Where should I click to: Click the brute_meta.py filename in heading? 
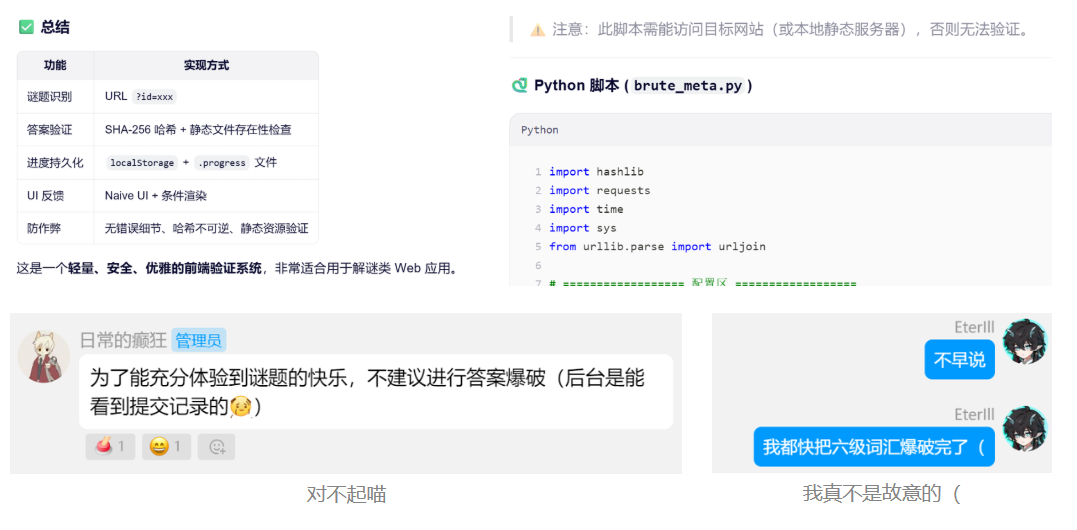pos(688,85)
